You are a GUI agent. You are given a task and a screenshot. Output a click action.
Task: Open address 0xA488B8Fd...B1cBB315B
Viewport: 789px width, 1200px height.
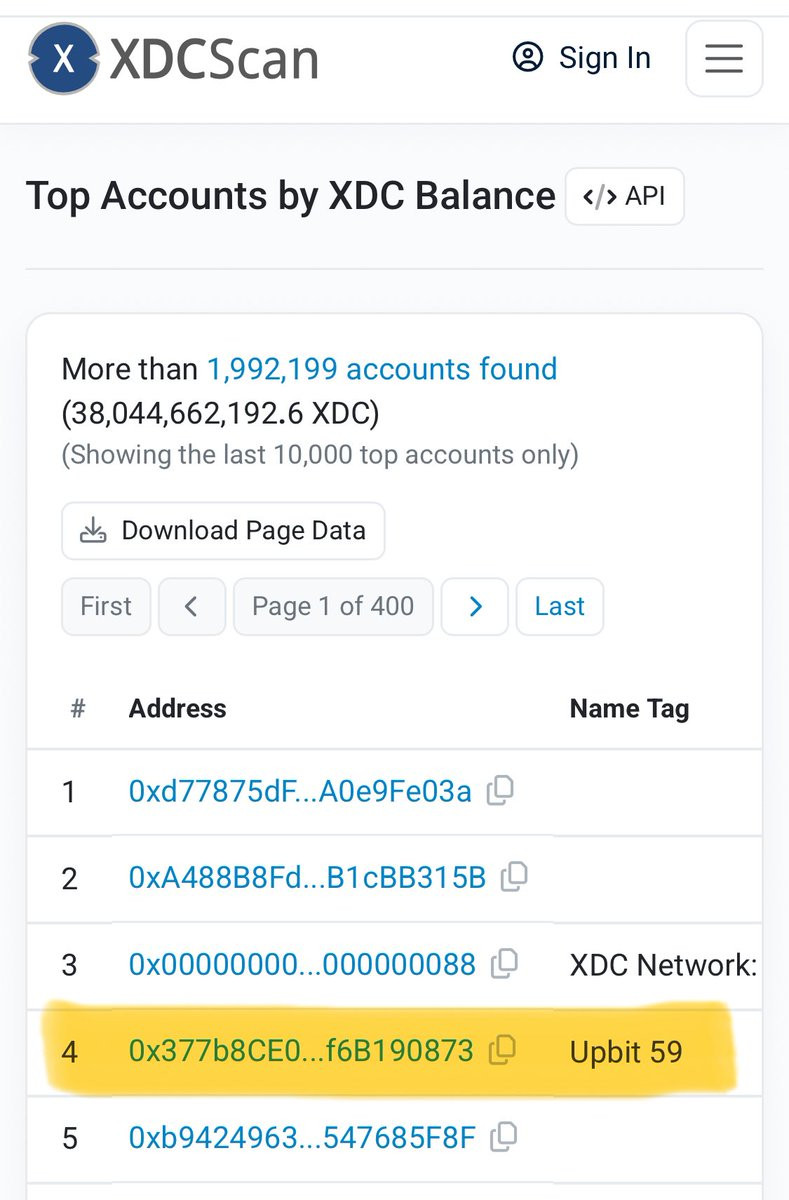(307, 878)
